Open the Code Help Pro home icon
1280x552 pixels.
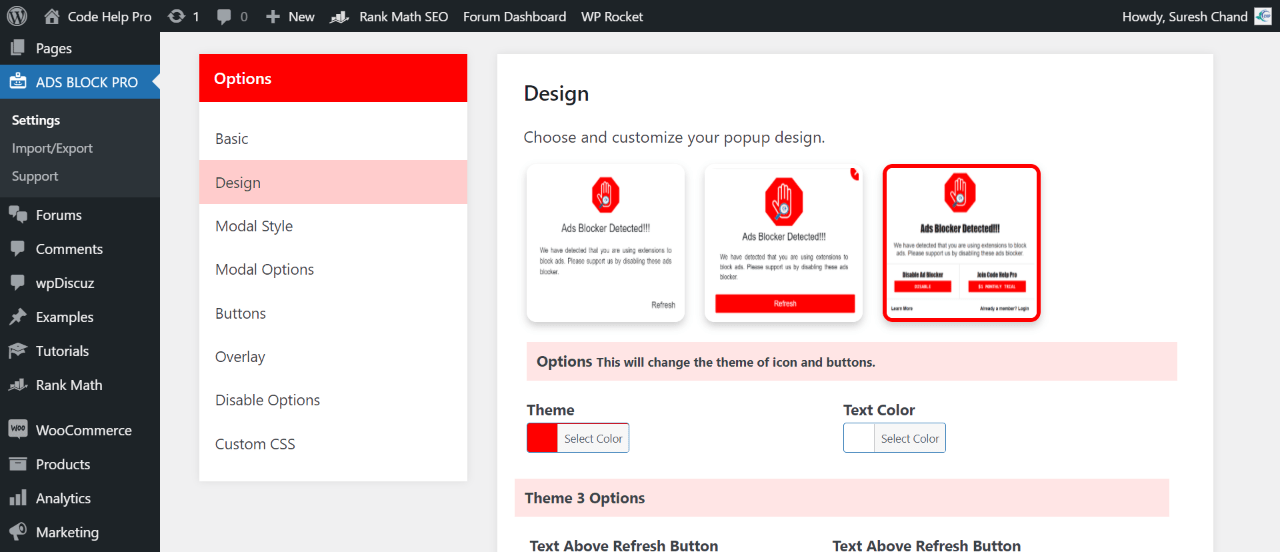[52, 16]
